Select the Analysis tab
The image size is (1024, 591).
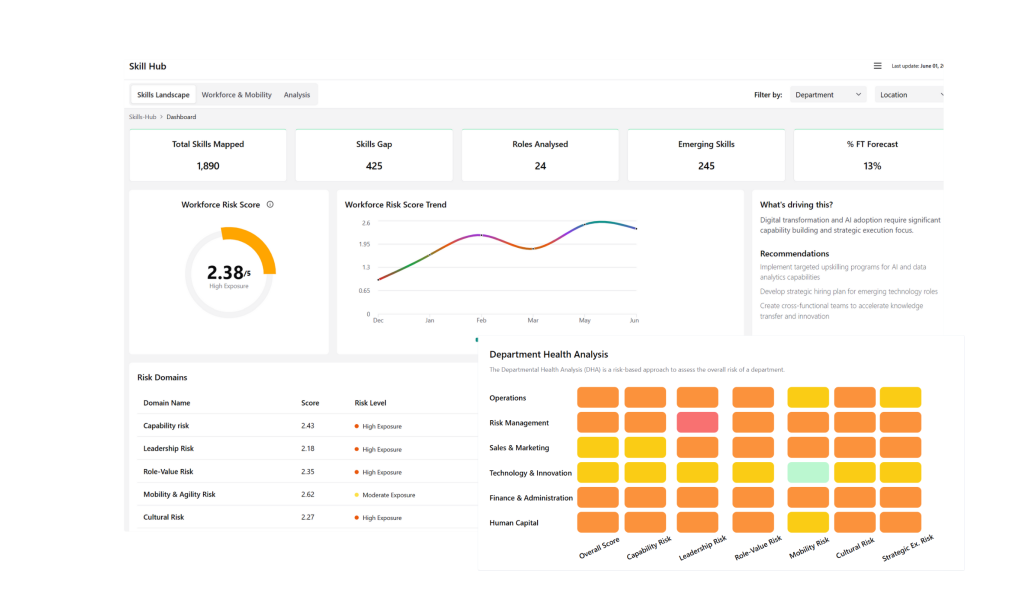297,95
